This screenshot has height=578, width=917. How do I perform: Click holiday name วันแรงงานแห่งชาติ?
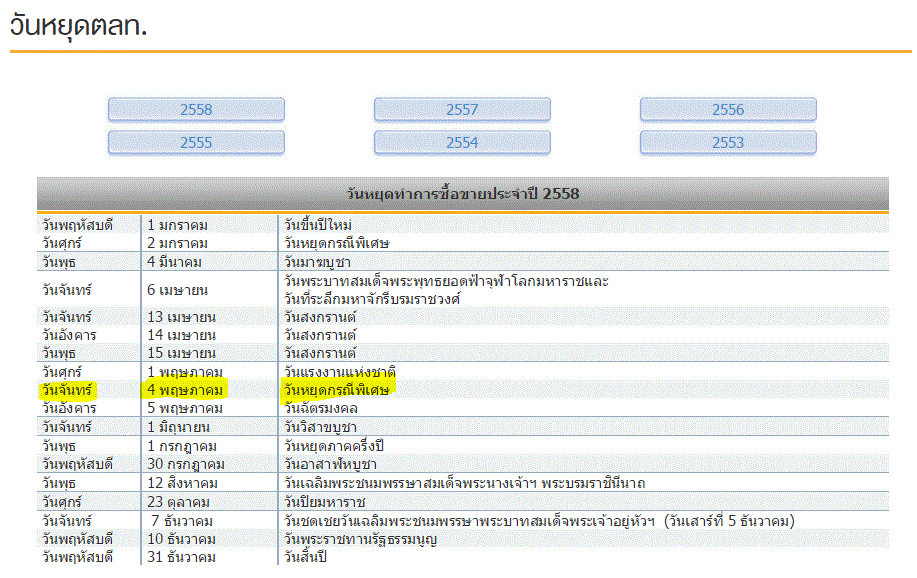tap(340, 372)
